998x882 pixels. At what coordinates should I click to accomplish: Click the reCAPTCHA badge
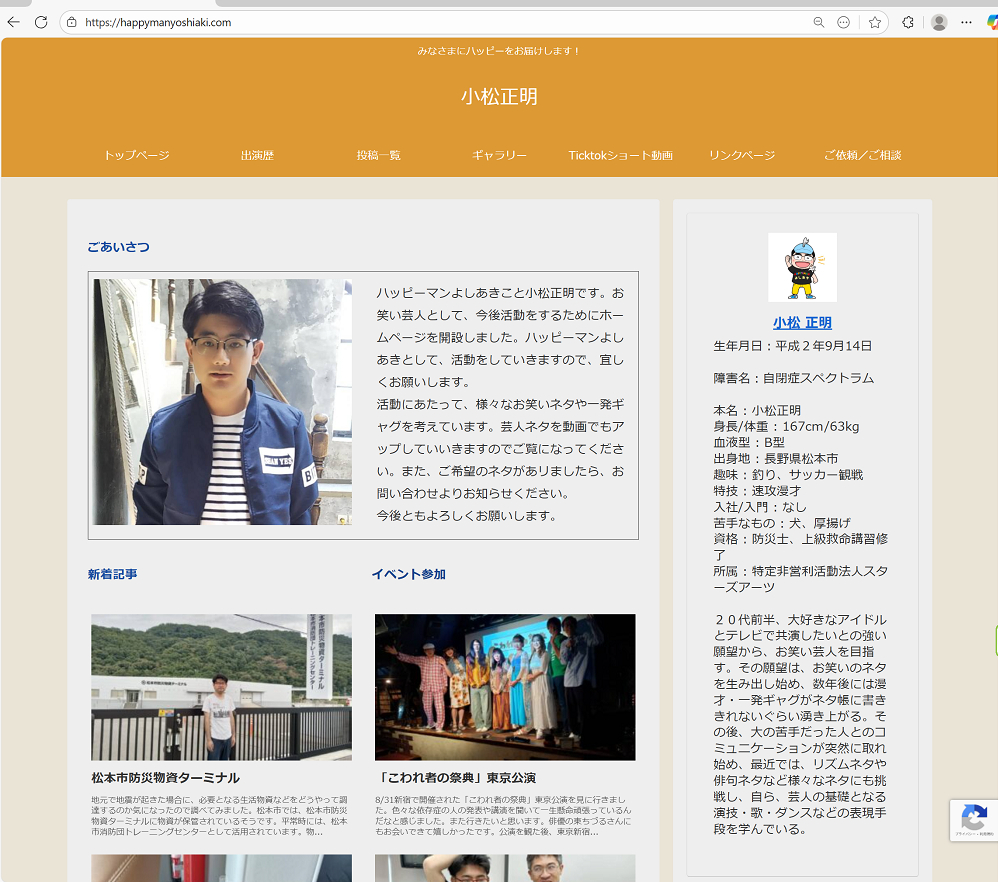point(973,820)
